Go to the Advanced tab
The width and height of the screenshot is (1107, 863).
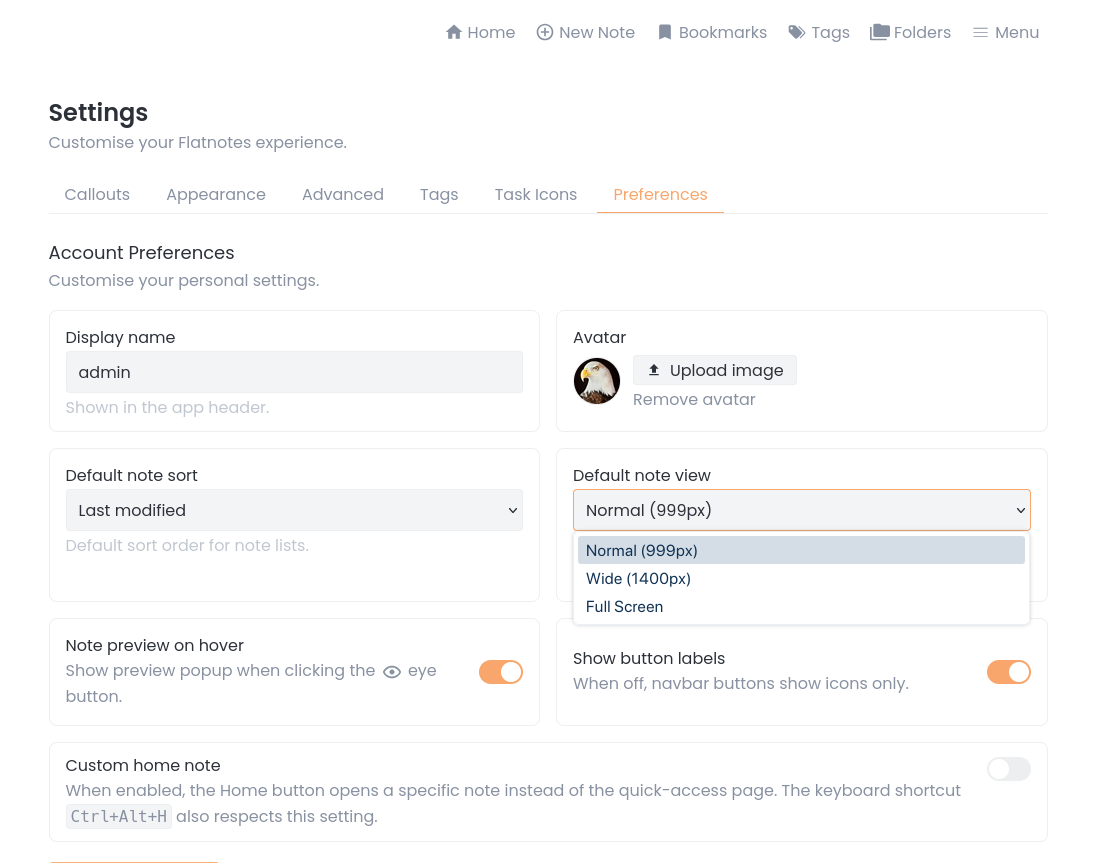coord(342,194)
